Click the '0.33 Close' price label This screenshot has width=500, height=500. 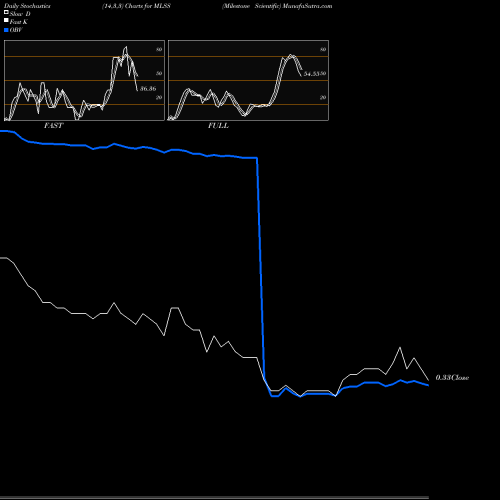(x=452, y=378)
